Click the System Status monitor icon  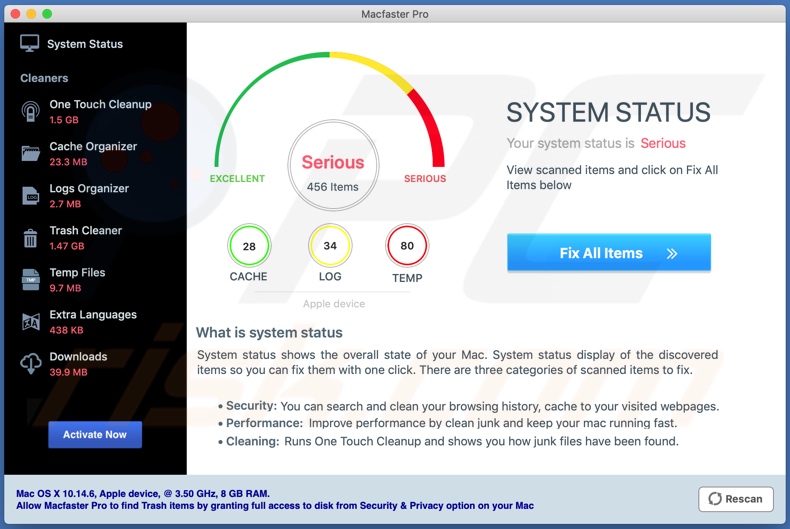pyautogui.click(x=30, y=43)
